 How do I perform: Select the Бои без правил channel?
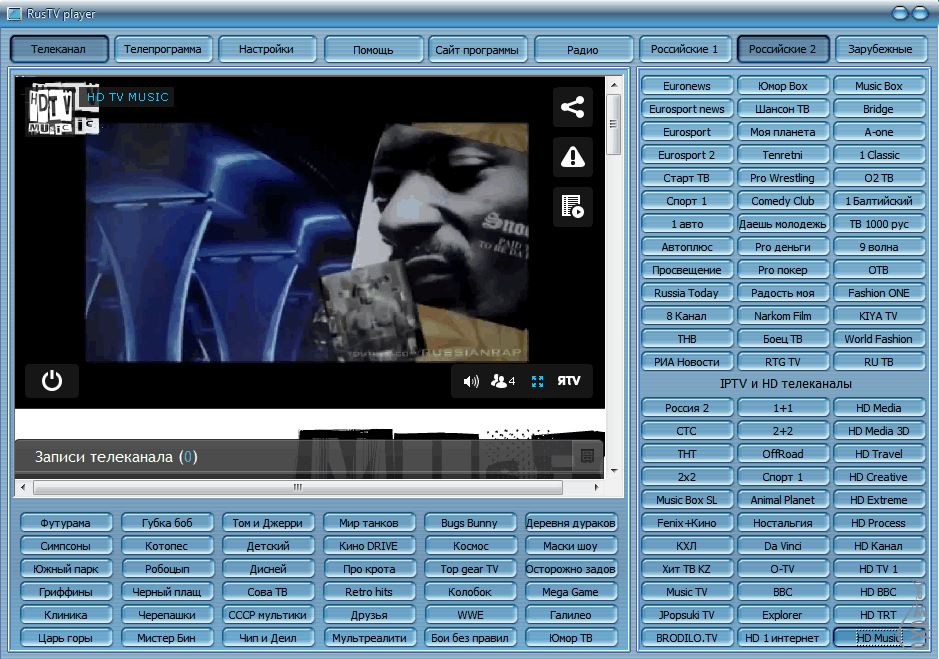470,638
